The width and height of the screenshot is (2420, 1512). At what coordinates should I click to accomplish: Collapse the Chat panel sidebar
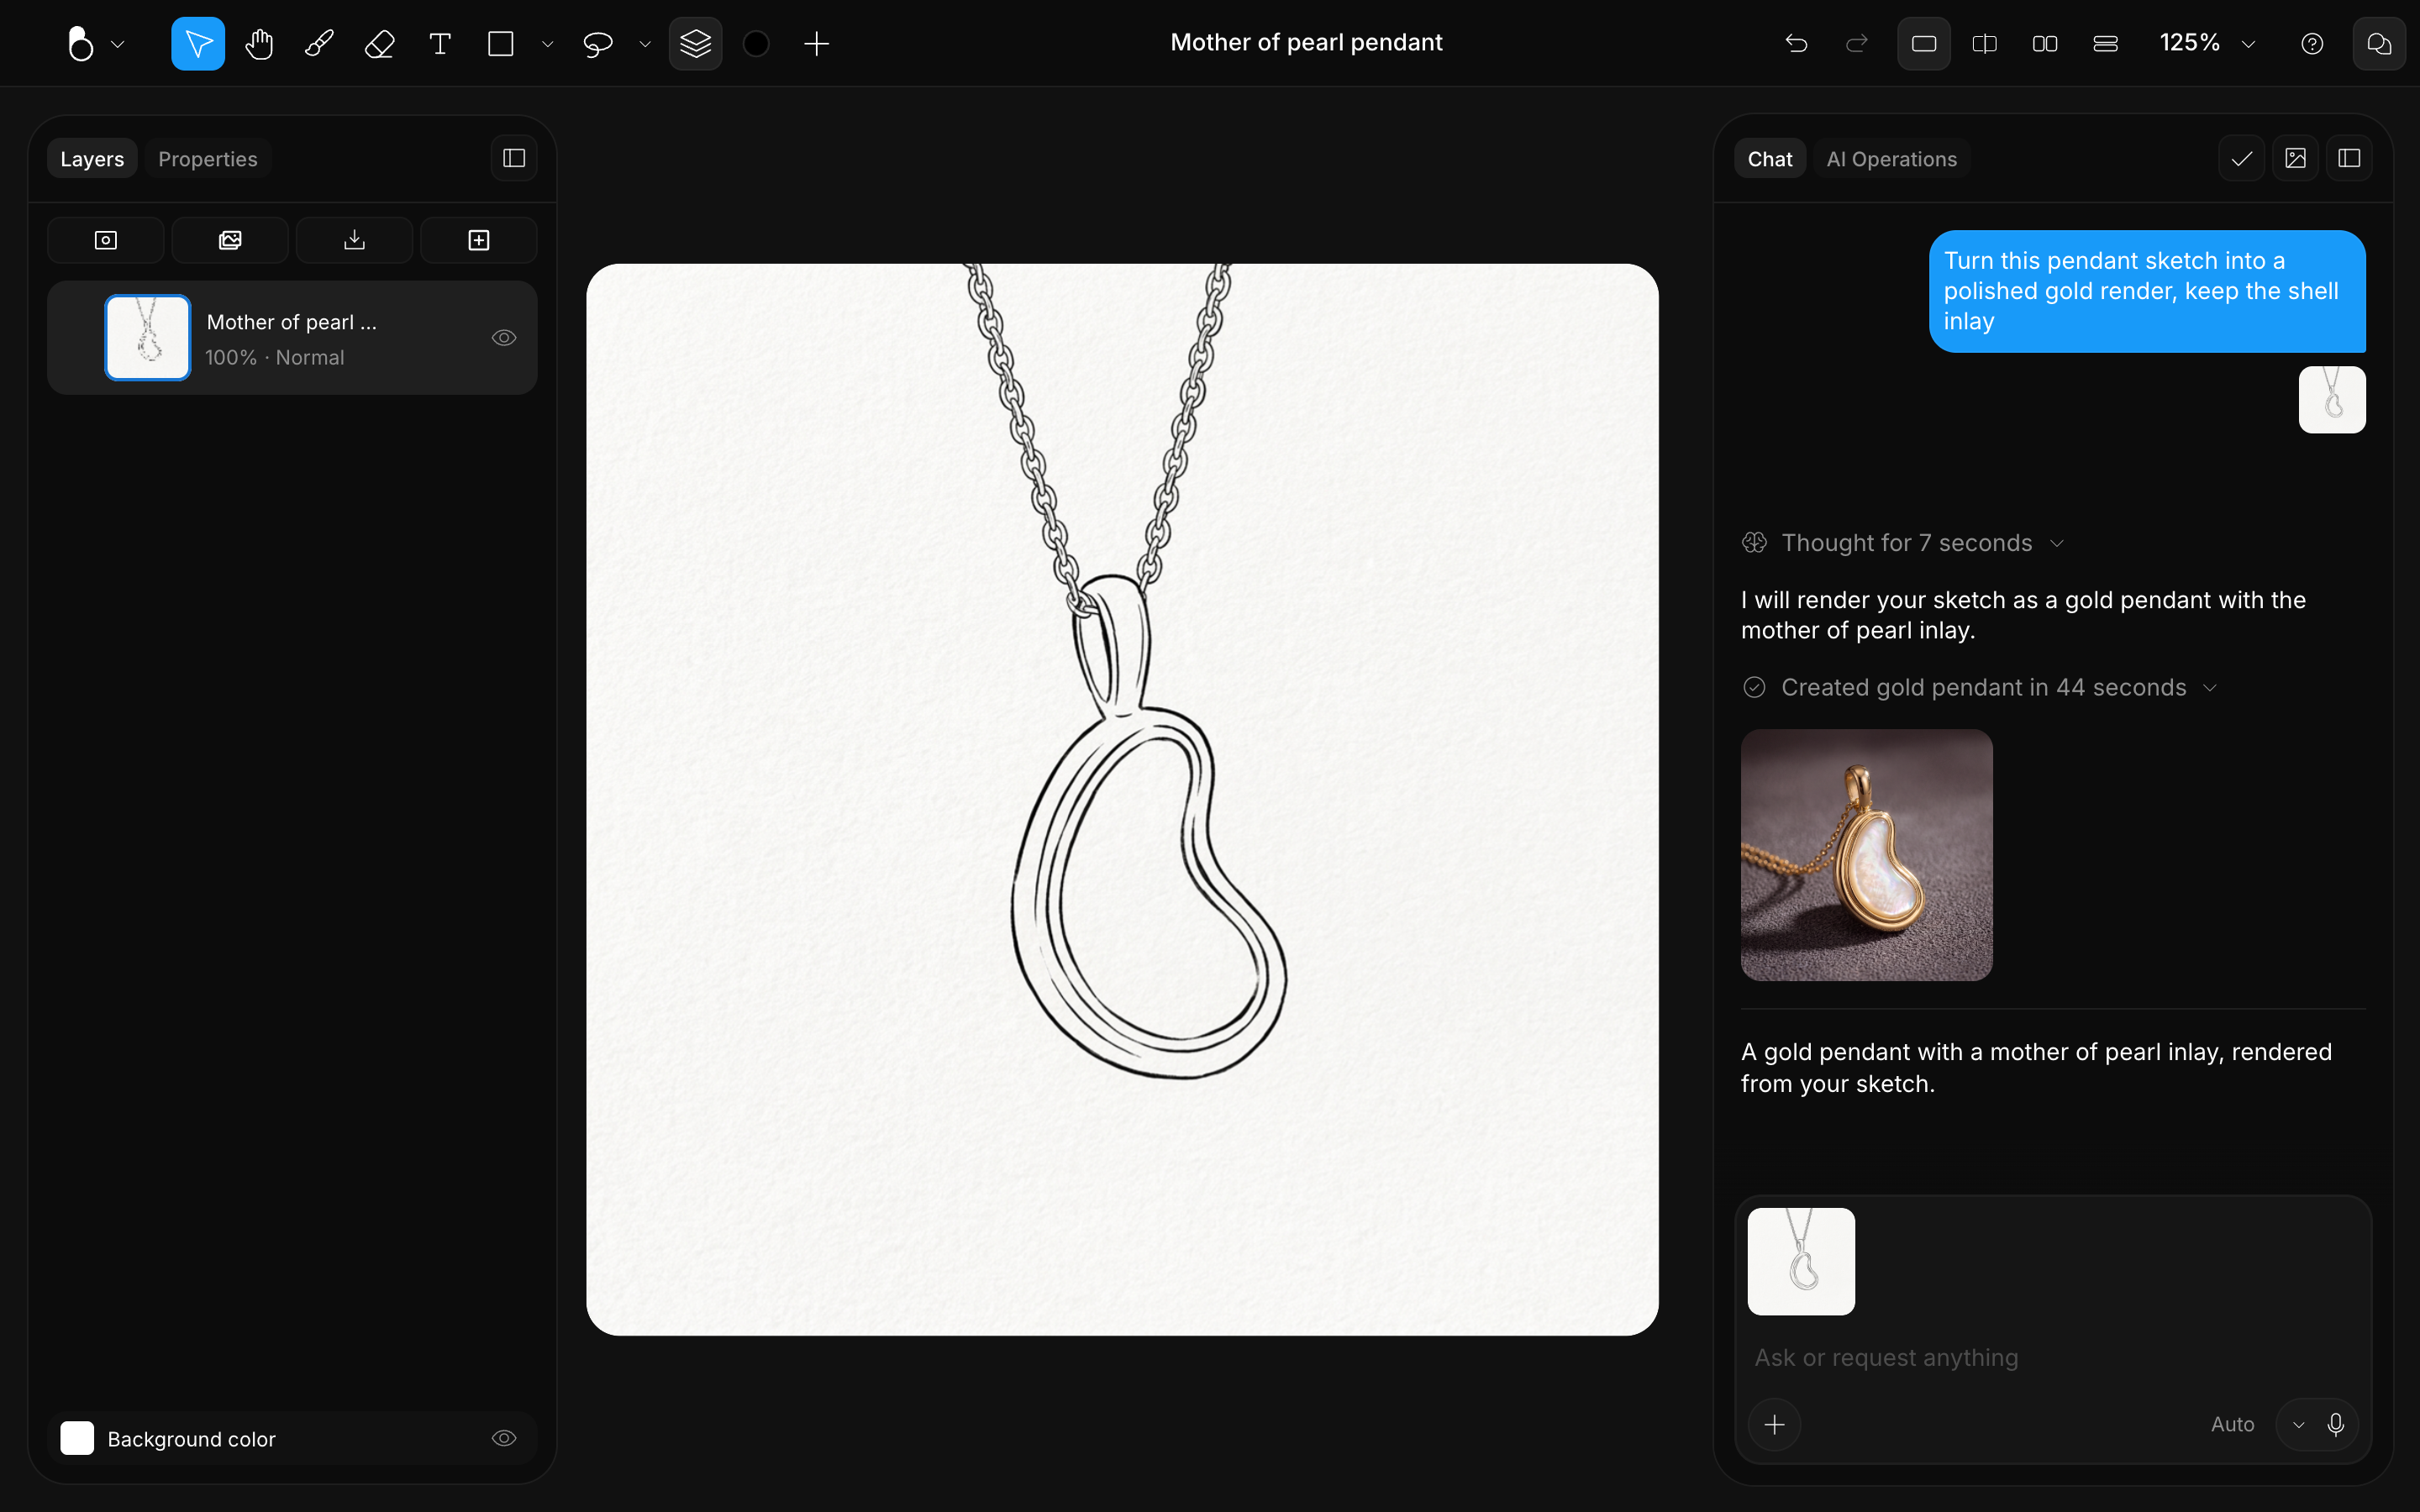tap(2350, 158)
